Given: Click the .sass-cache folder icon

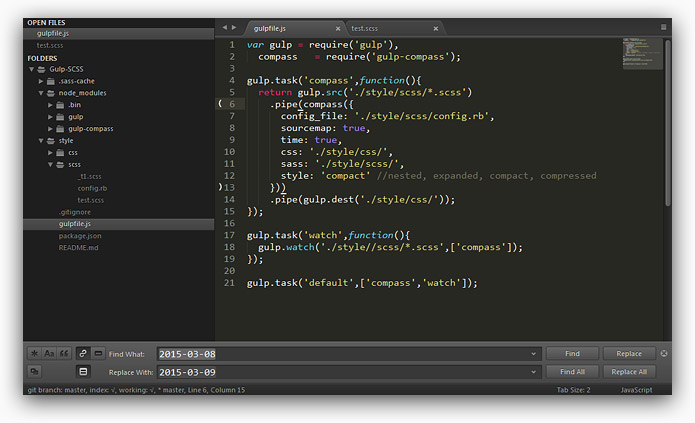Looking at the screenshot, I should pyautogui.click(x=51, y=81).
